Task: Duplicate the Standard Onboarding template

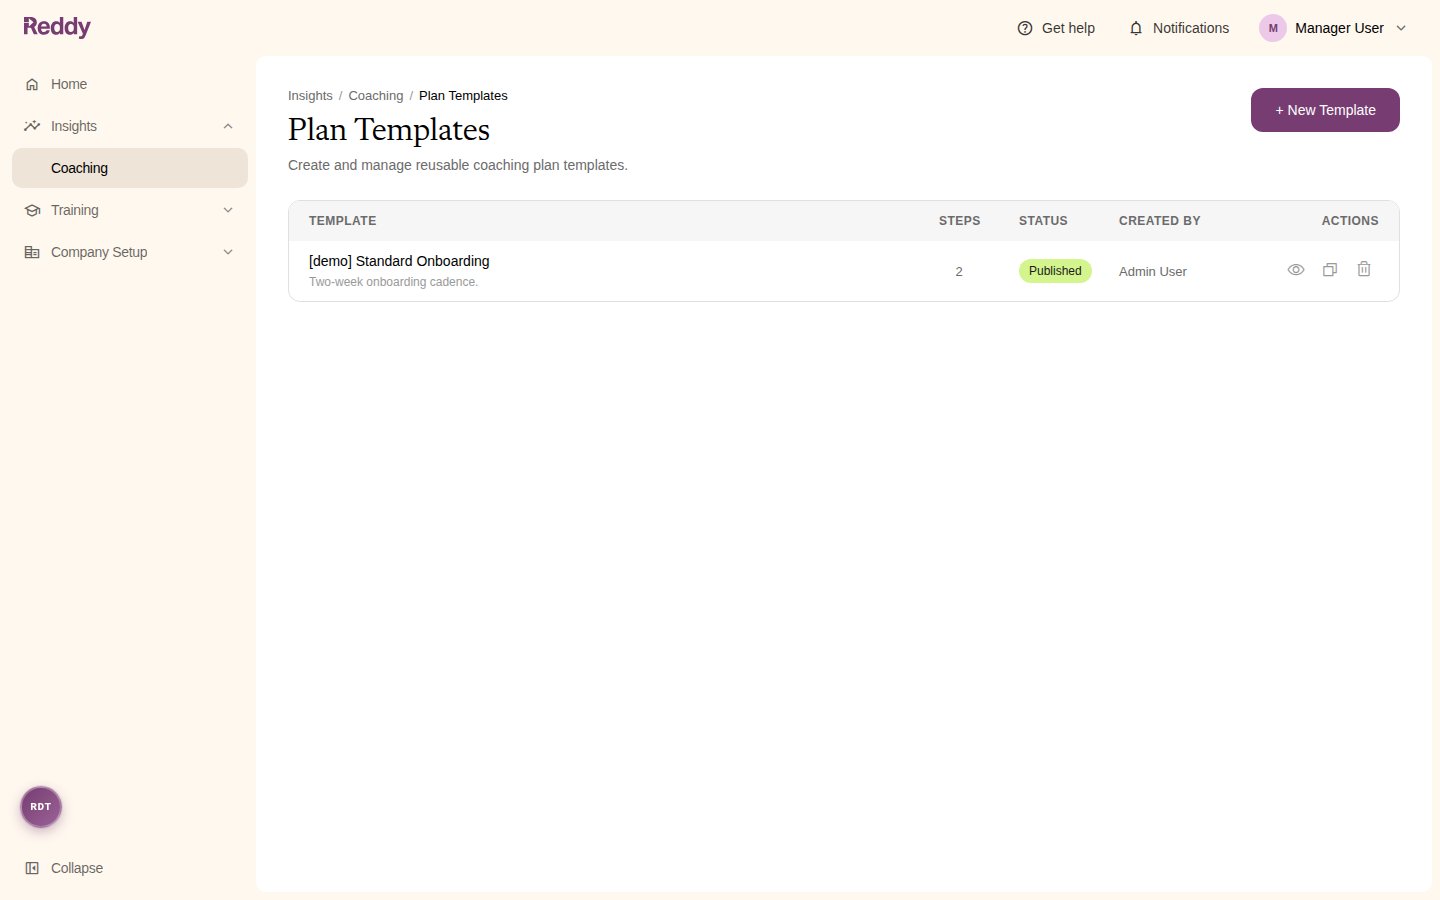Action: [x=1330, y=270]
